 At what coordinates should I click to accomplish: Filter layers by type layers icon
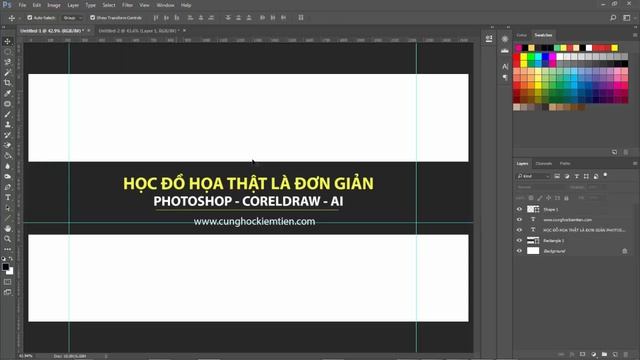click(x=577, y=176)
